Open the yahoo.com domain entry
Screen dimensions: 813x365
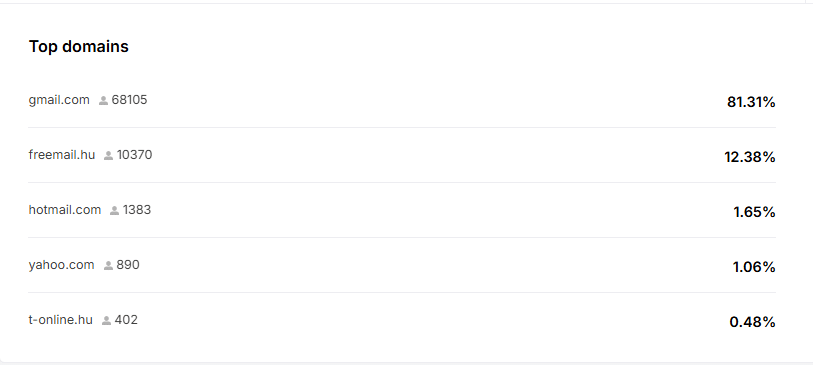(x=61, y=265)
